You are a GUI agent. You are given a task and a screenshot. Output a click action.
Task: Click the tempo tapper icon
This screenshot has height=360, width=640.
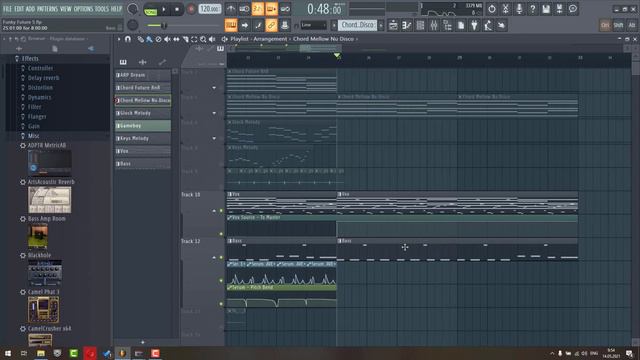pyautogui.click(x=488, y=25)
